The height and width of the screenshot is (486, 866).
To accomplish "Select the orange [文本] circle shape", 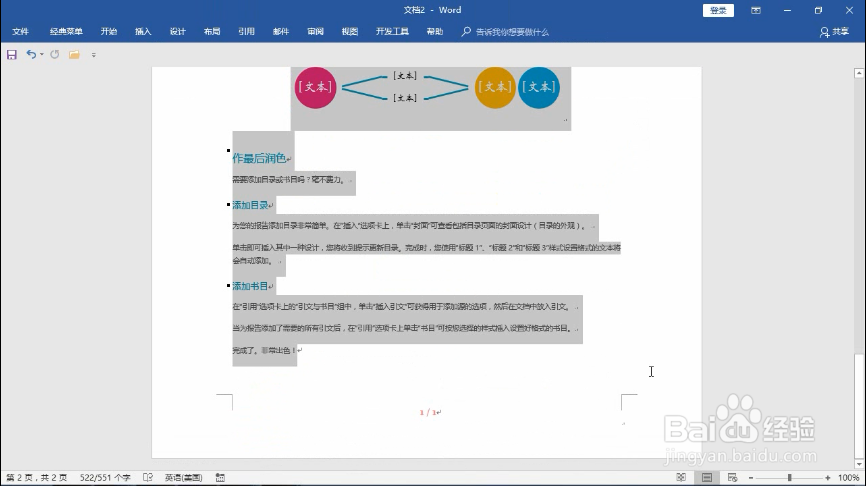I will click(x=495, y=87).
